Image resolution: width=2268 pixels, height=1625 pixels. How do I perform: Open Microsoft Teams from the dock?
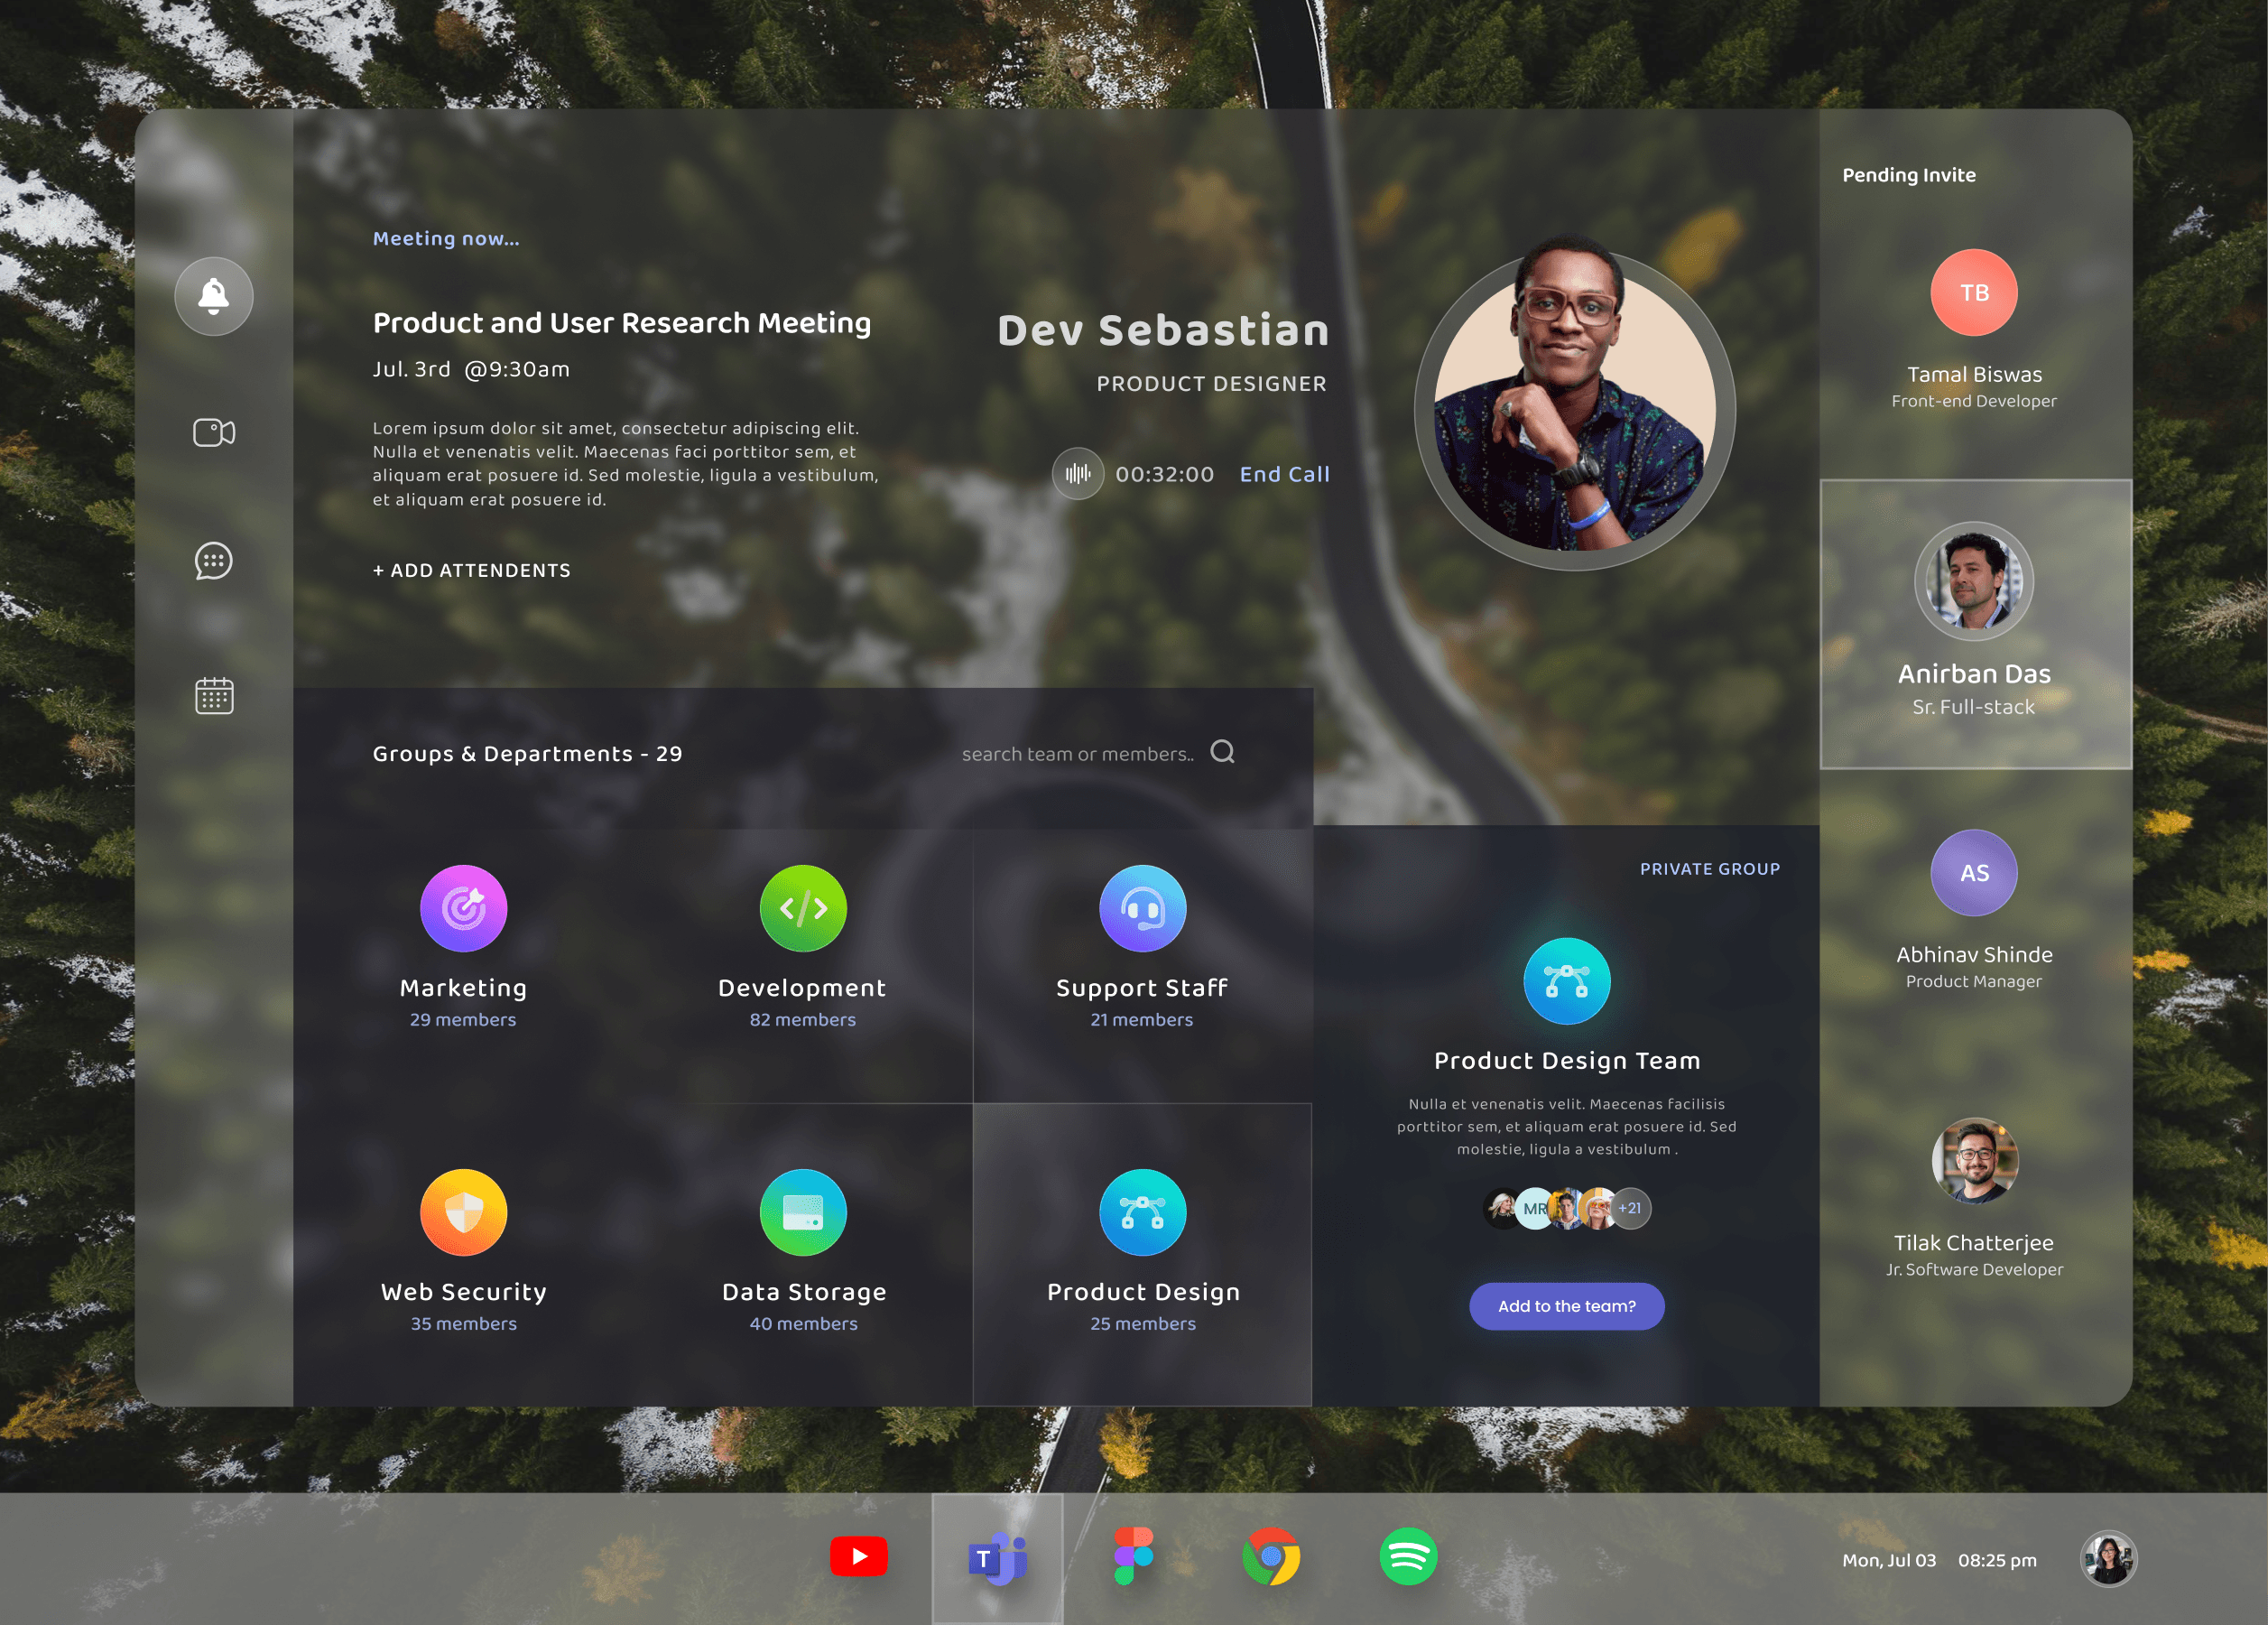tap(997, 1558)
